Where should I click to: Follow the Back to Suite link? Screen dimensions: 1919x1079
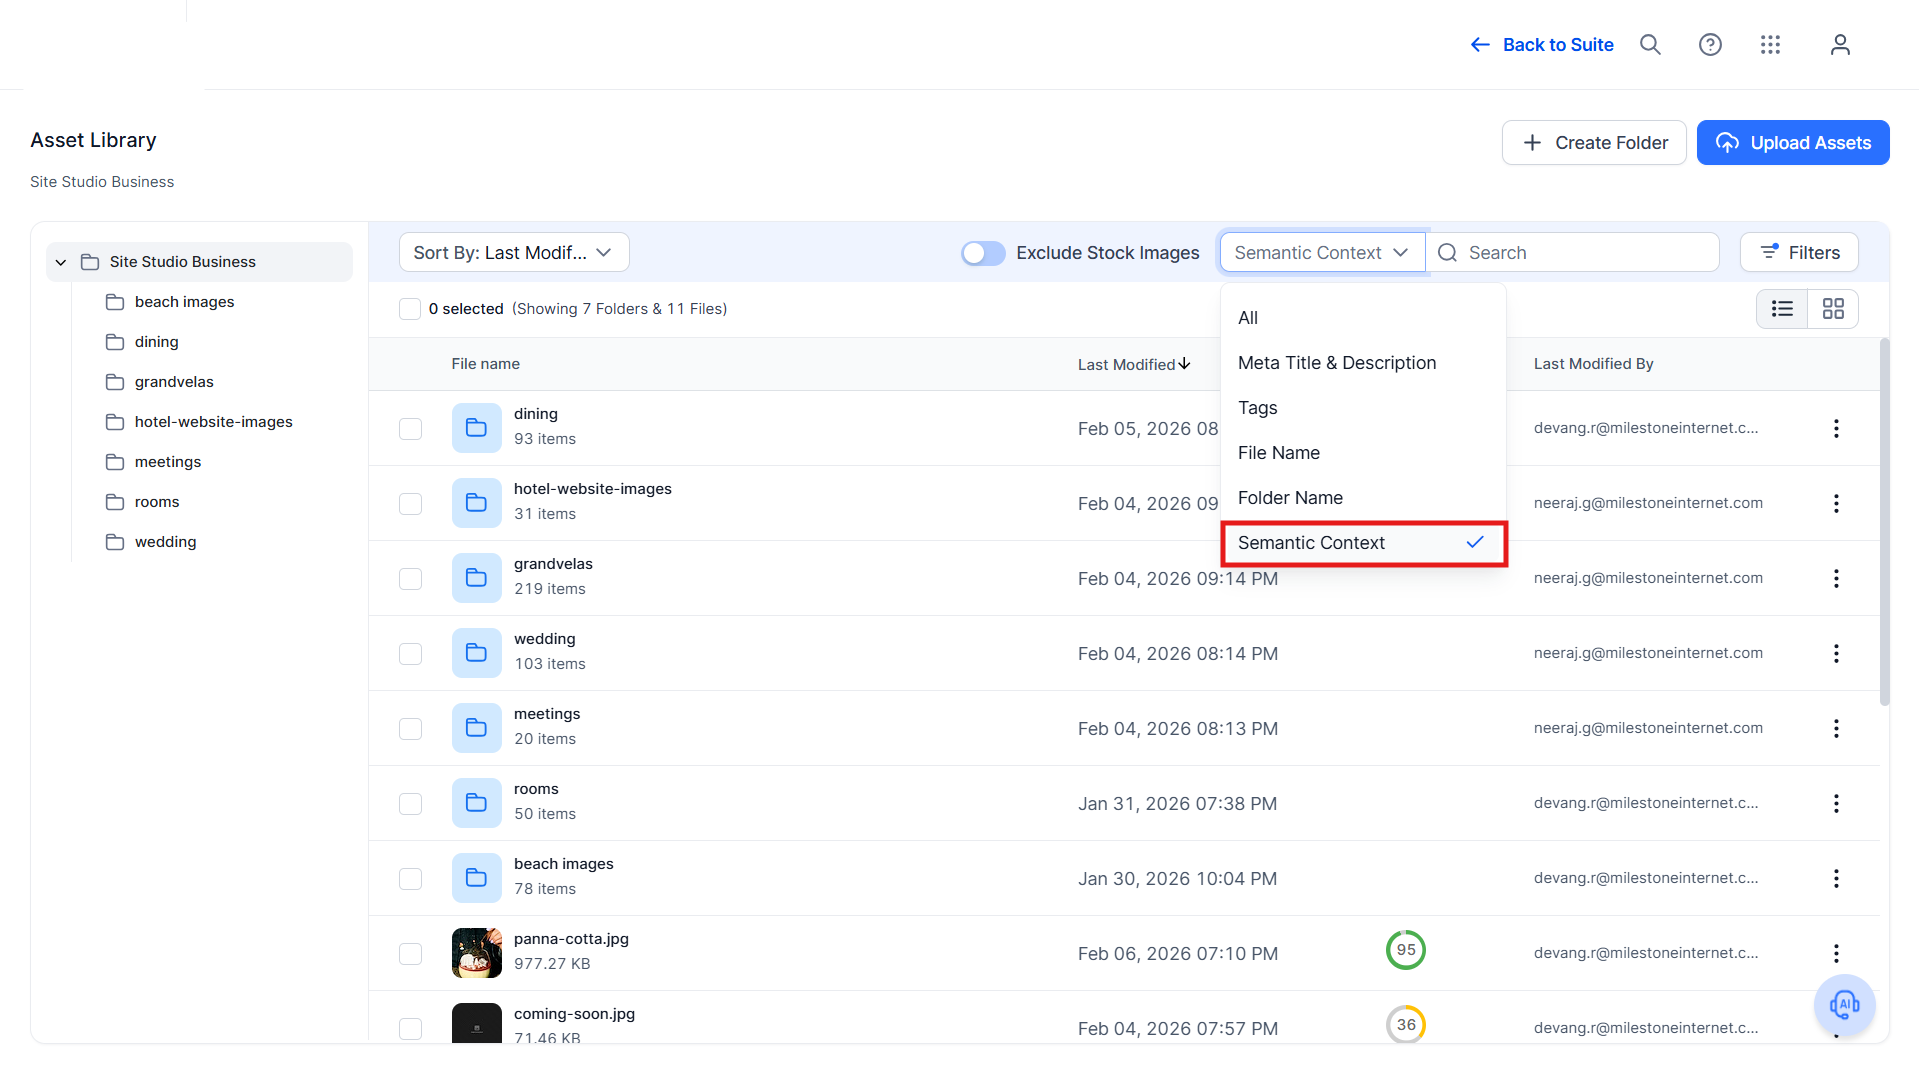[x=1542, y=45]
